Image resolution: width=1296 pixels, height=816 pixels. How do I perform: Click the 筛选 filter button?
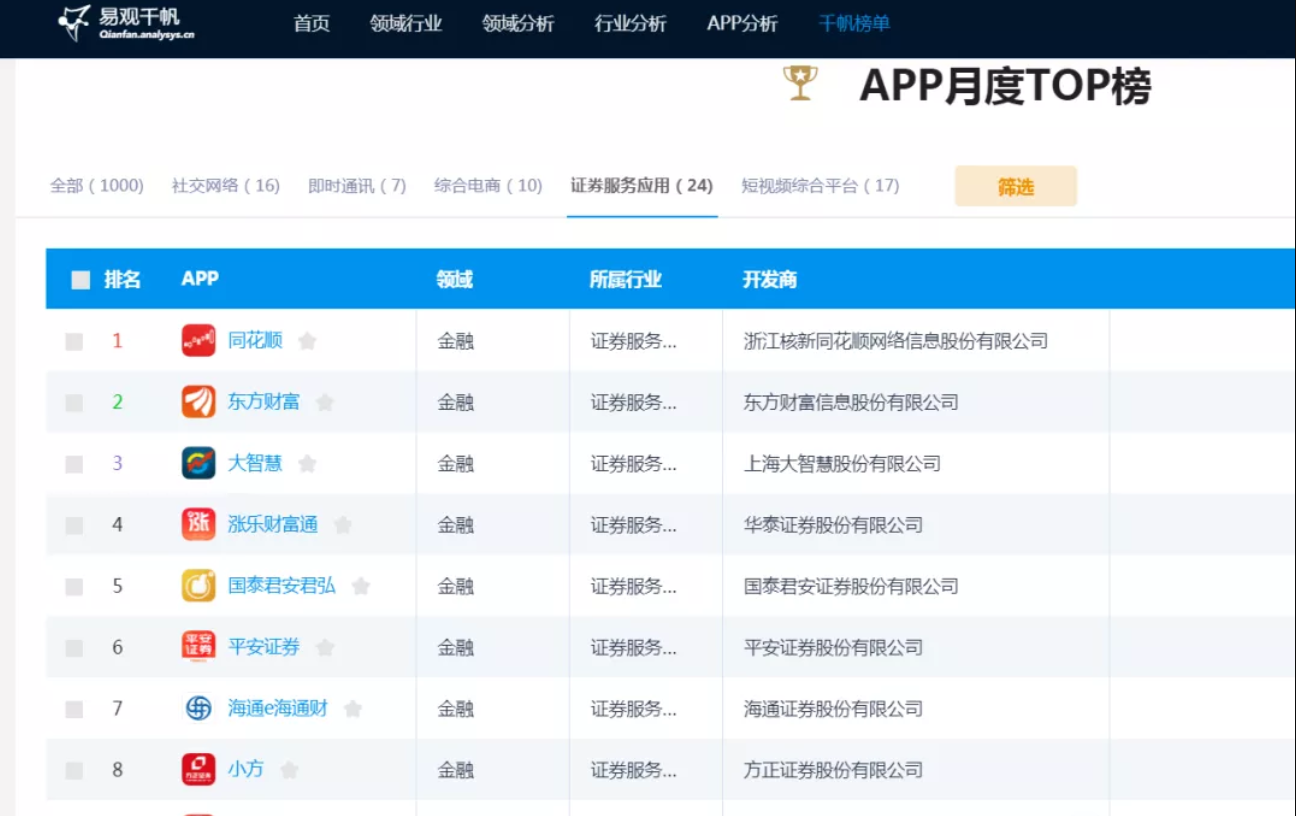pos(1015,186)
